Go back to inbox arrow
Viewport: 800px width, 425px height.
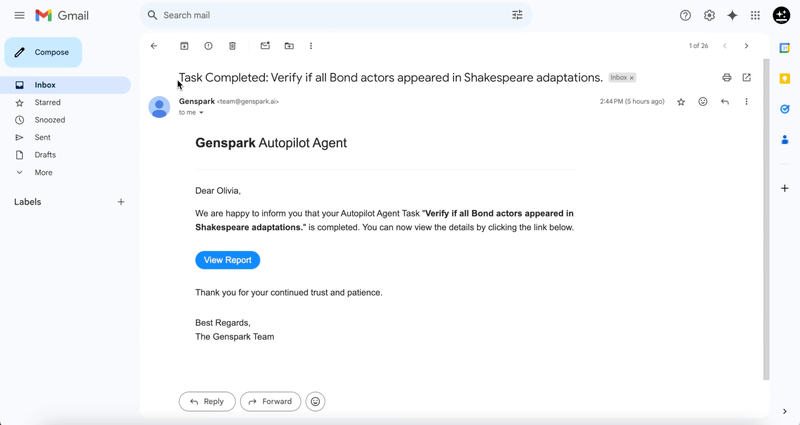pyautogui.click(x=154, y=46)
